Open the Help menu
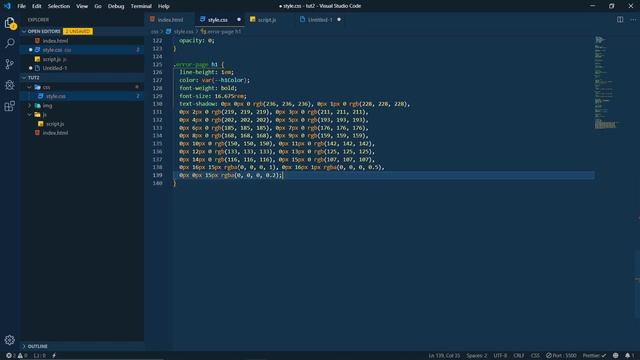640x360 pixels. click(x=164, y=6)
